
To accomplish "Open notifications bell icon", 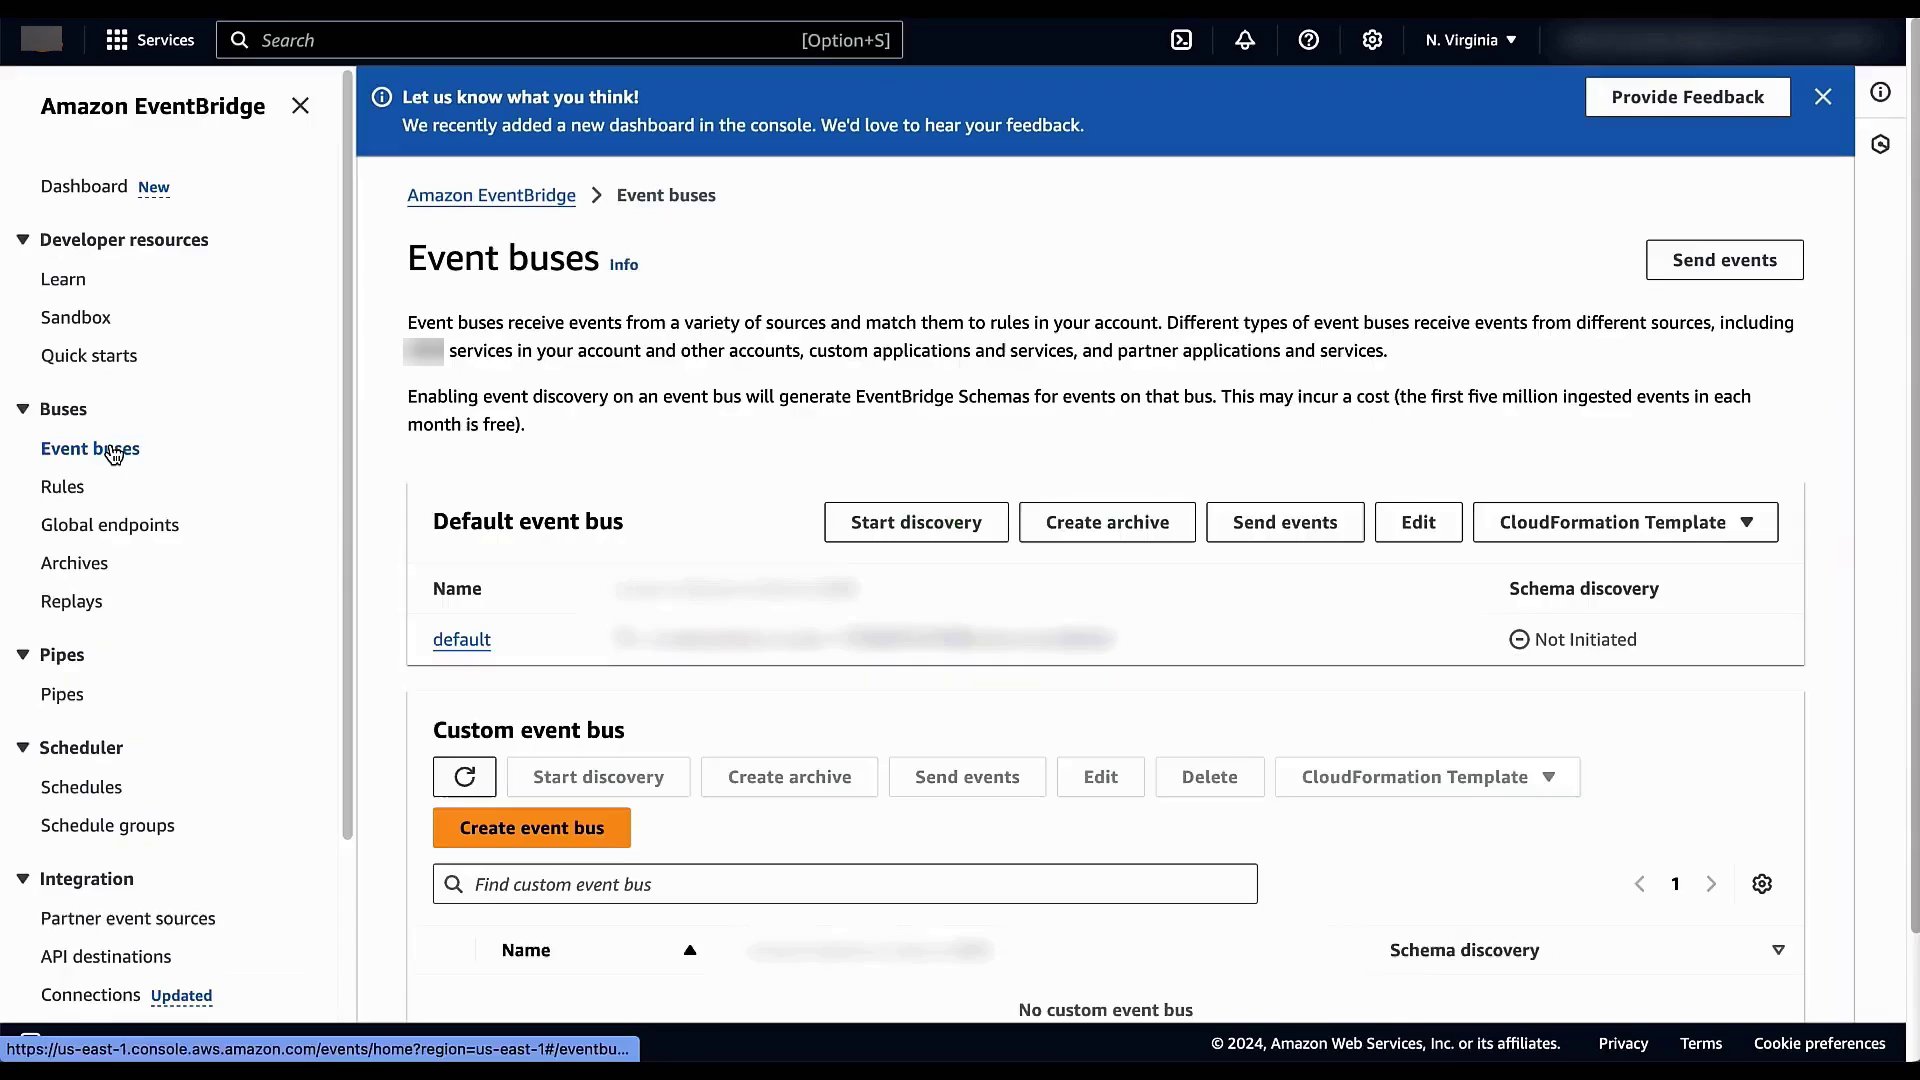I will point(1245,40).
